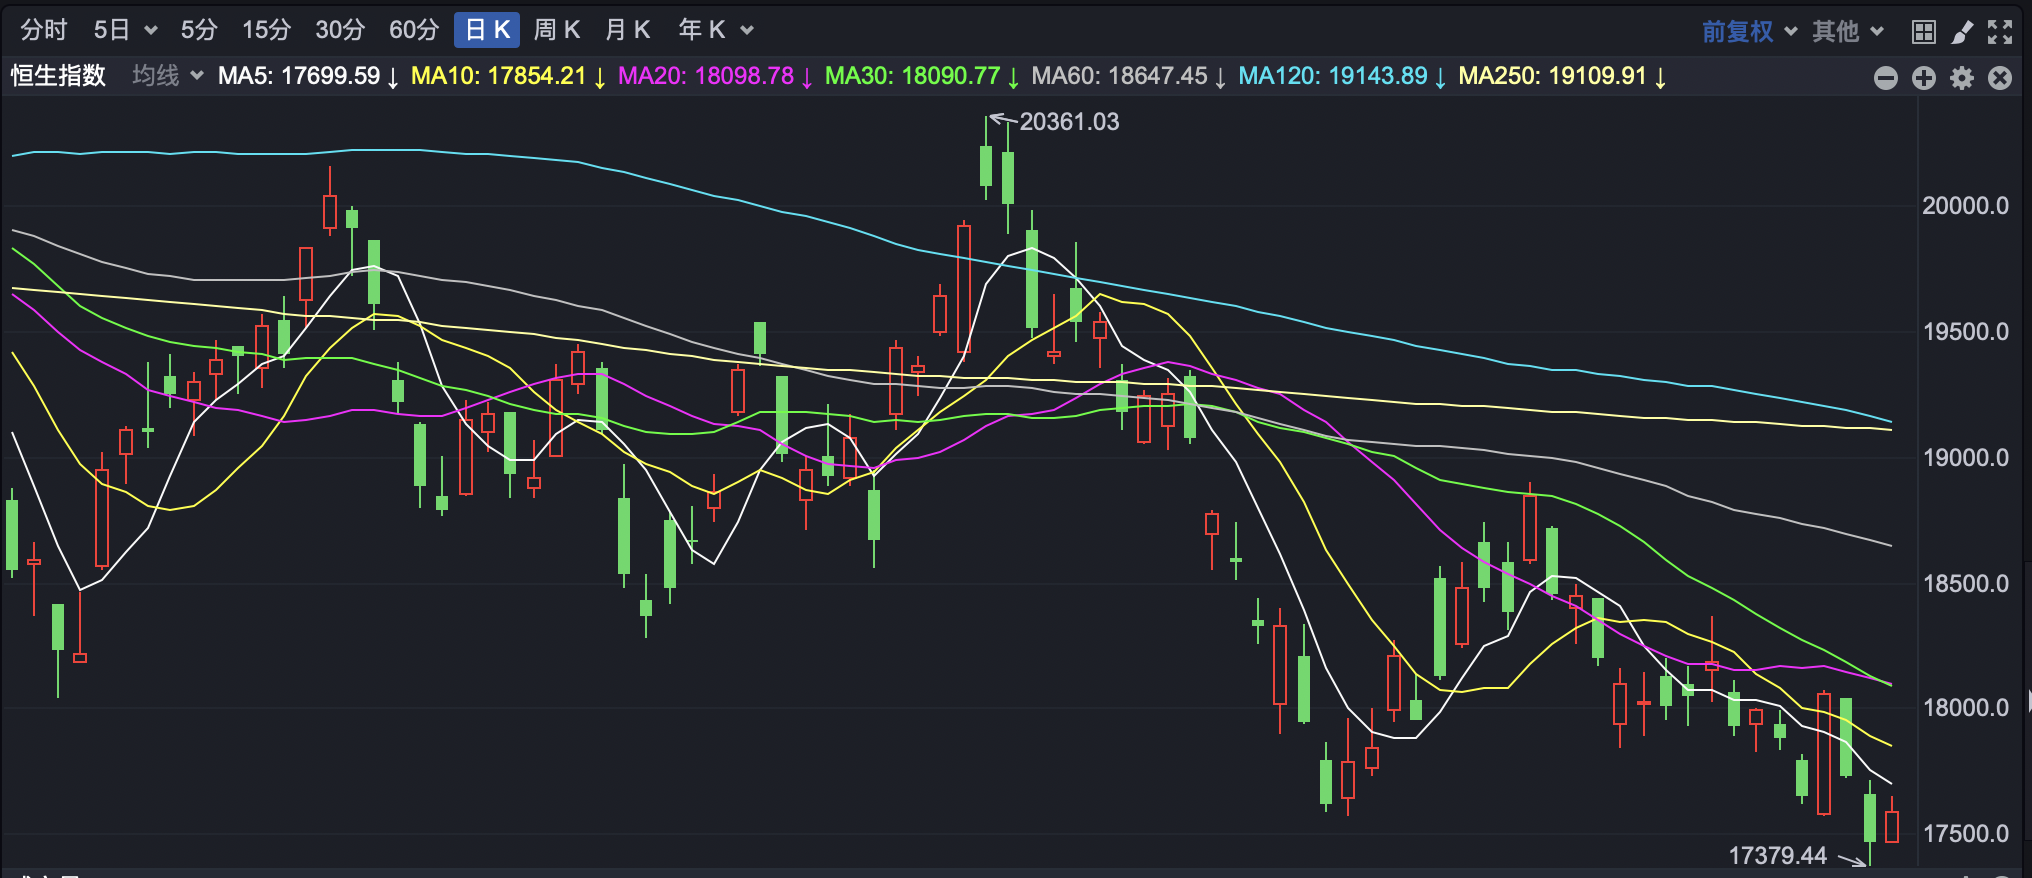
Task: Click the 17379.44 low price label
Action: click(1778, 856)
